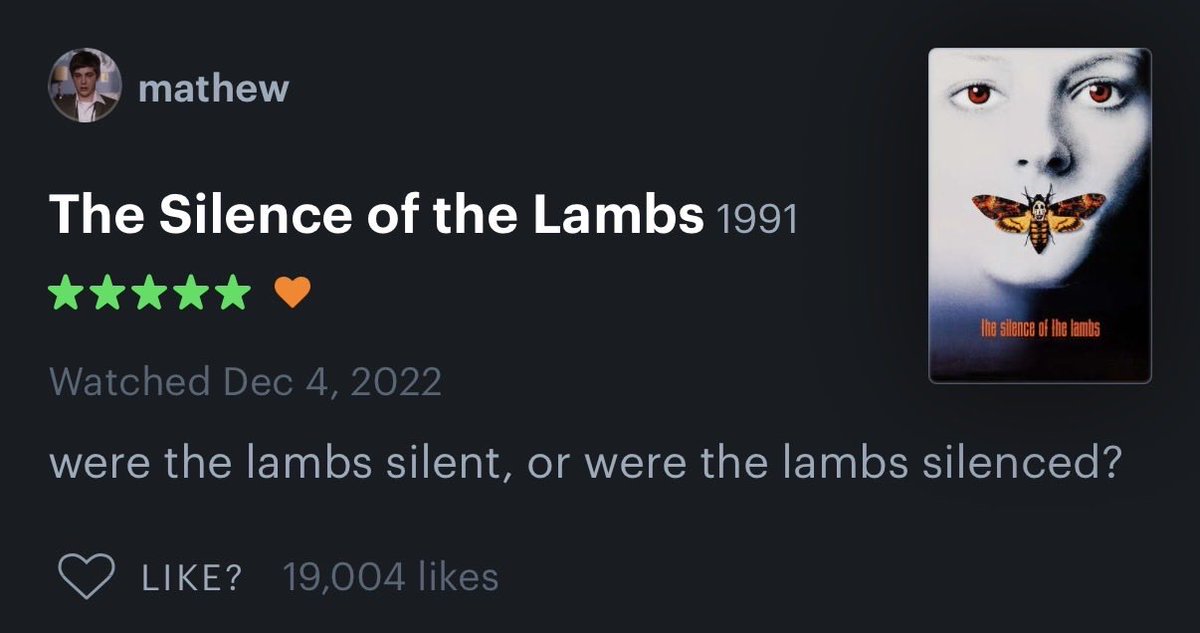Click the second green rating star
Image resolution: width=1200 pixels, height=633 pixels.
point(109,293)
